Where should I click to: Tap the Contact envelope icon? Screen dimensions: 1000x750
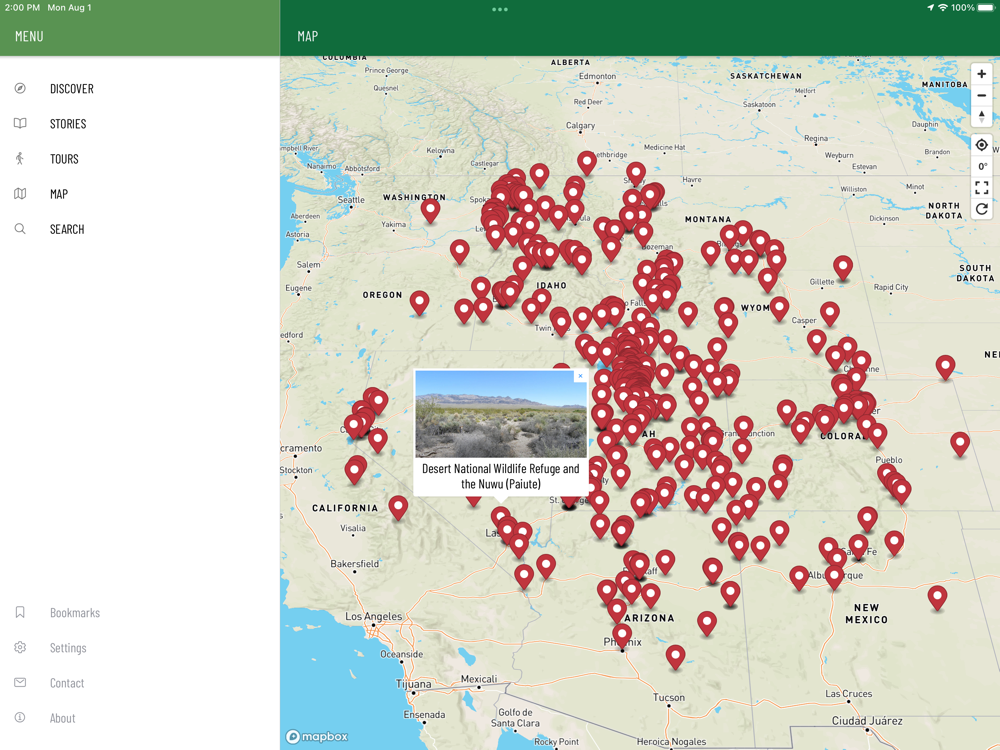coord(20,682)
